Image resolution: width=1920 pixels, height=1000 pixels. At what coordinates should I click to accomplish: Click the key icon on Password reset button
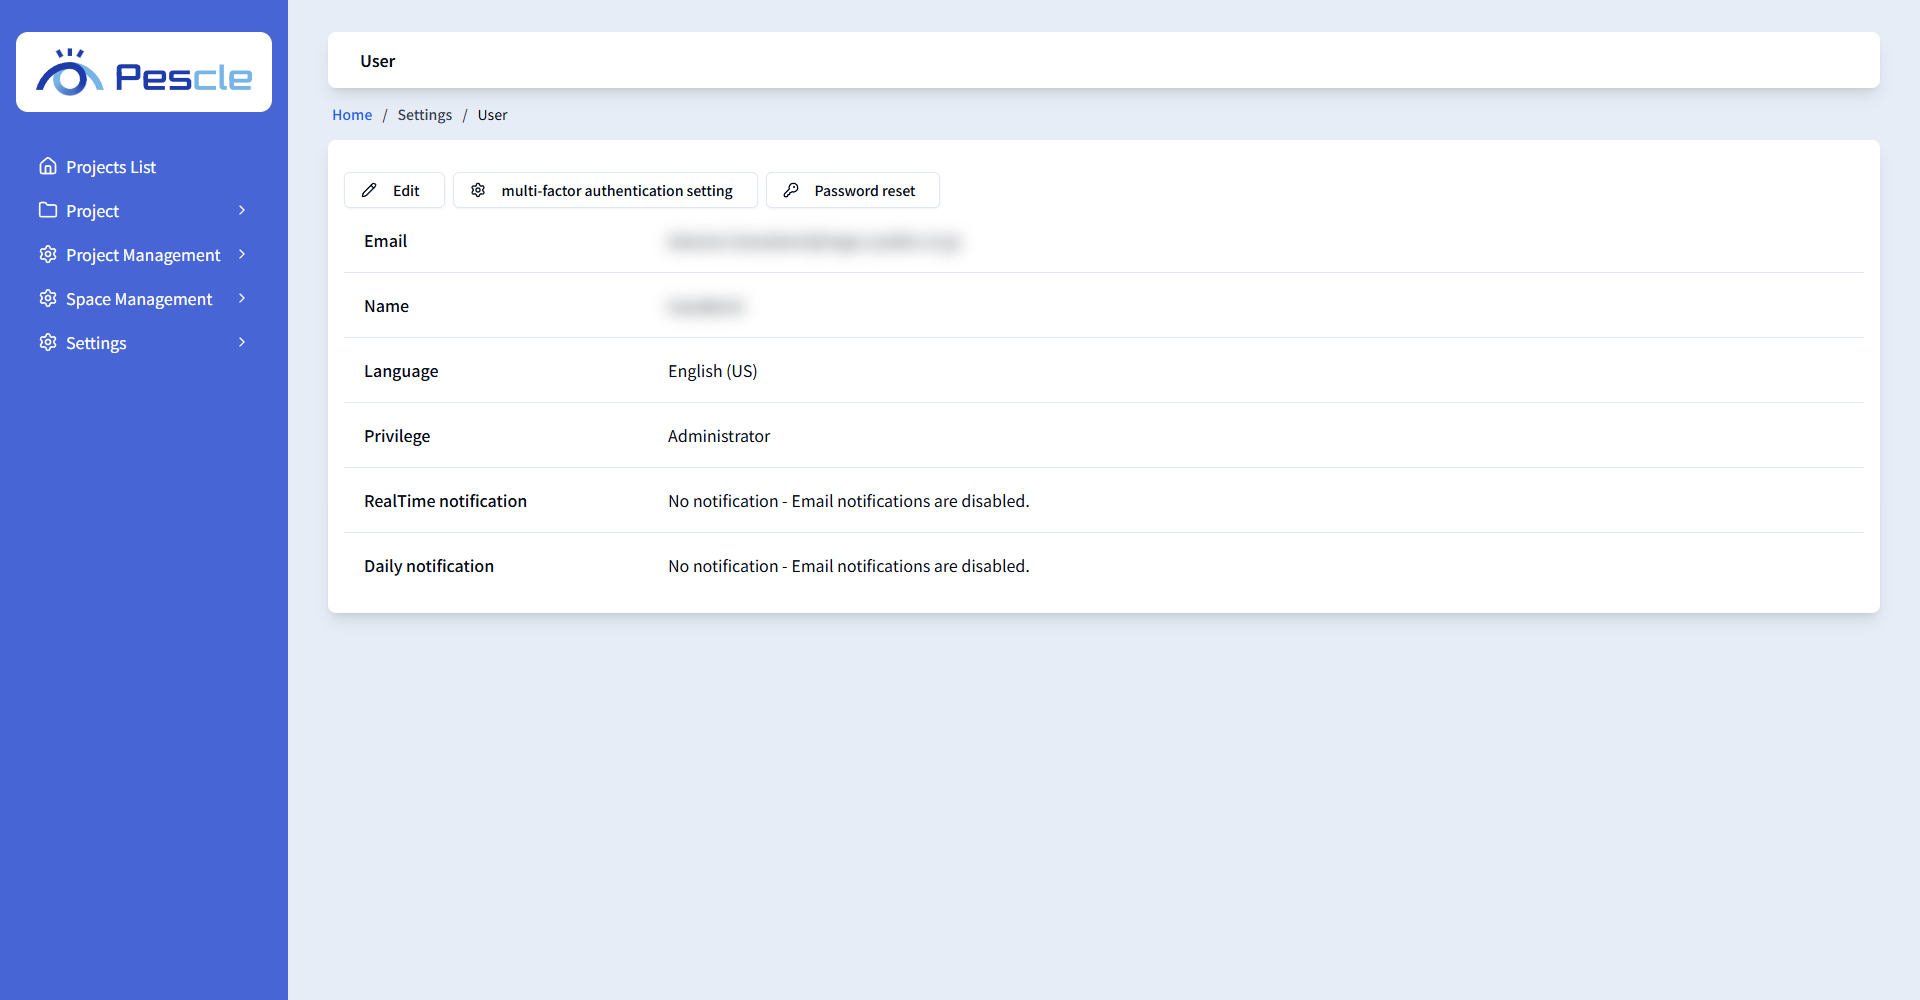coord(791,190)
